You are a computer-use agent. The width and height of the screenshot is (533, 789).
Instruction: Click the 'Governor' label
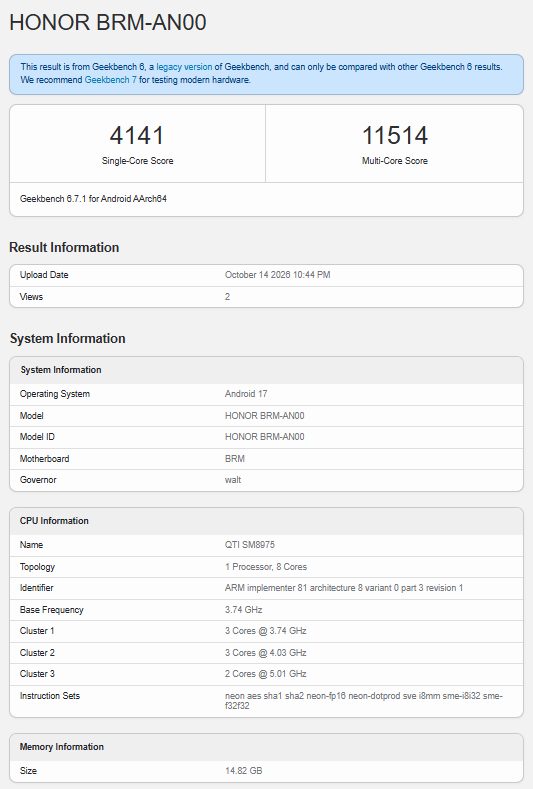[38, 480]
